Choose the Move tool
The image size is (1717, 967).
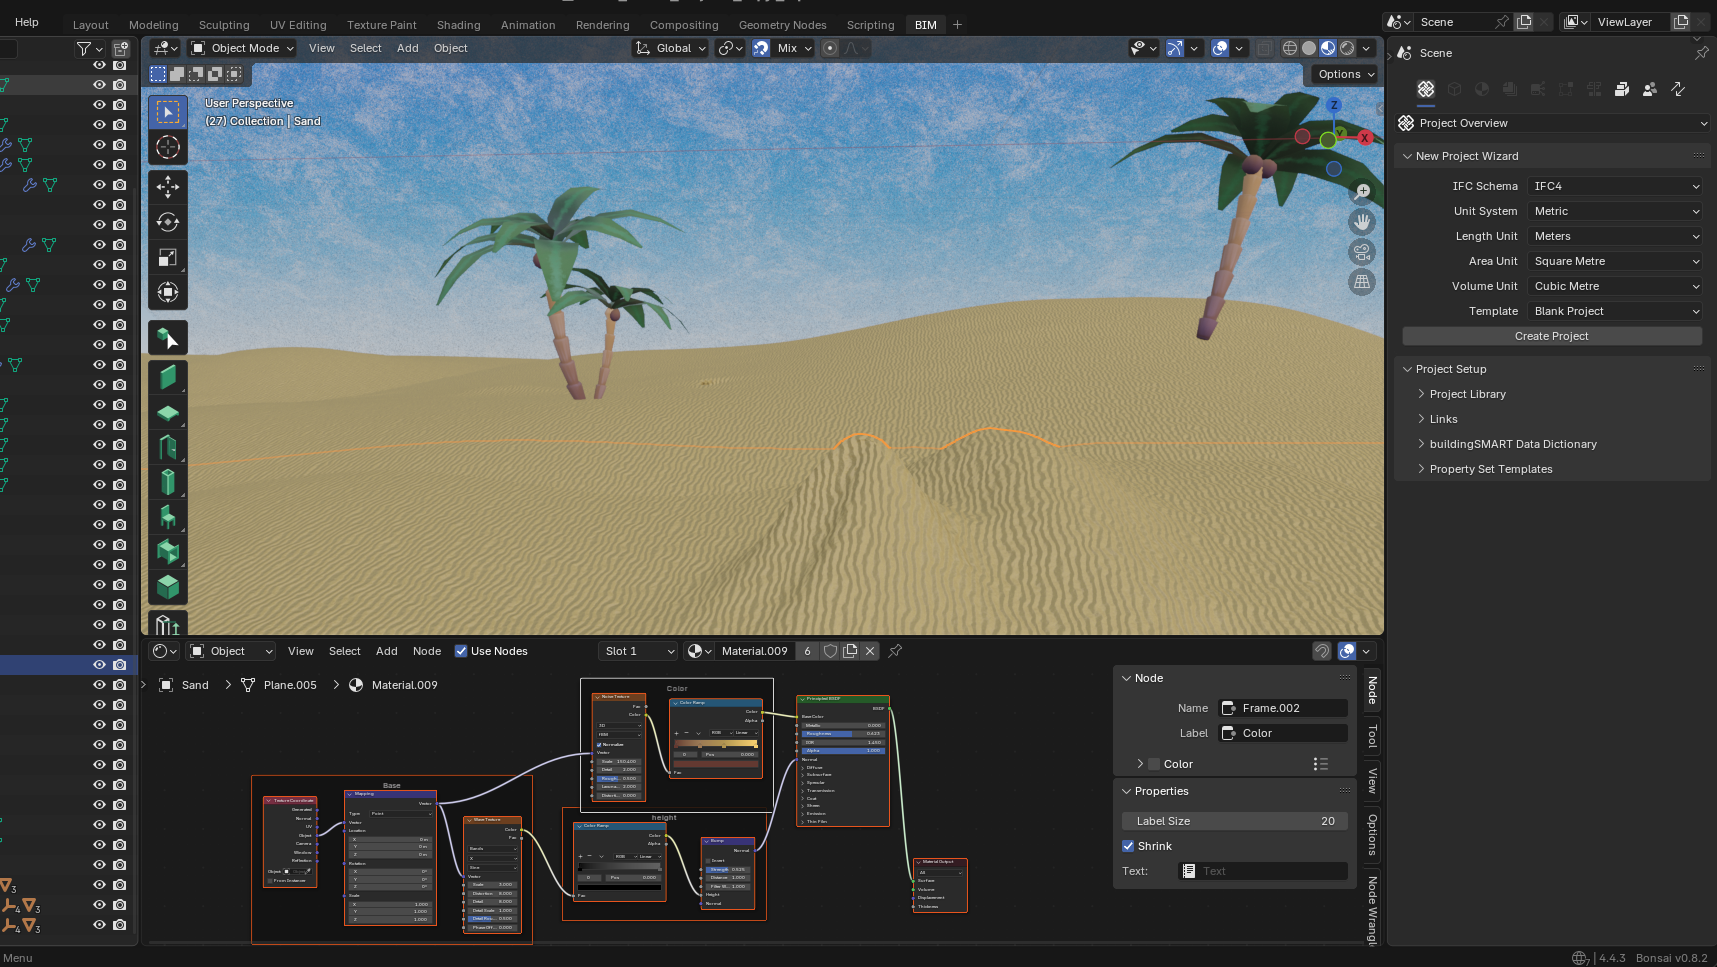click(x=168, y=187)
